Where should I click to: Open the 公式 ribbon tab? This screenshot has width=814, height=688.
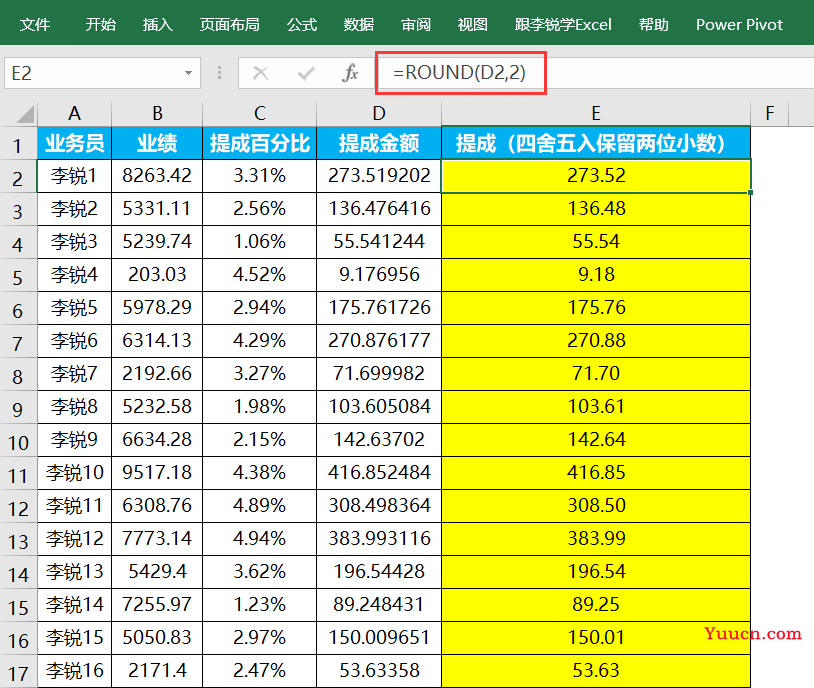pyautogui.click(x=301, y=24)
